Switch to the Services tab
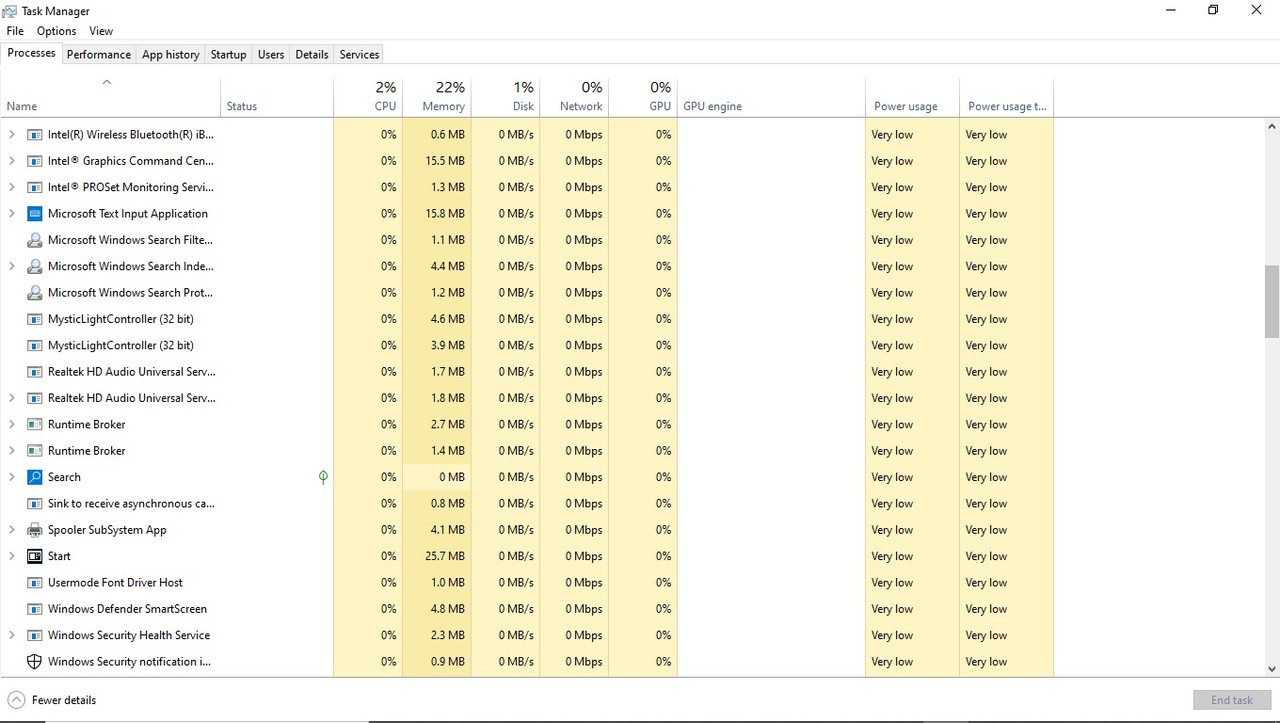1280x723 pixels. pos(359,55)
